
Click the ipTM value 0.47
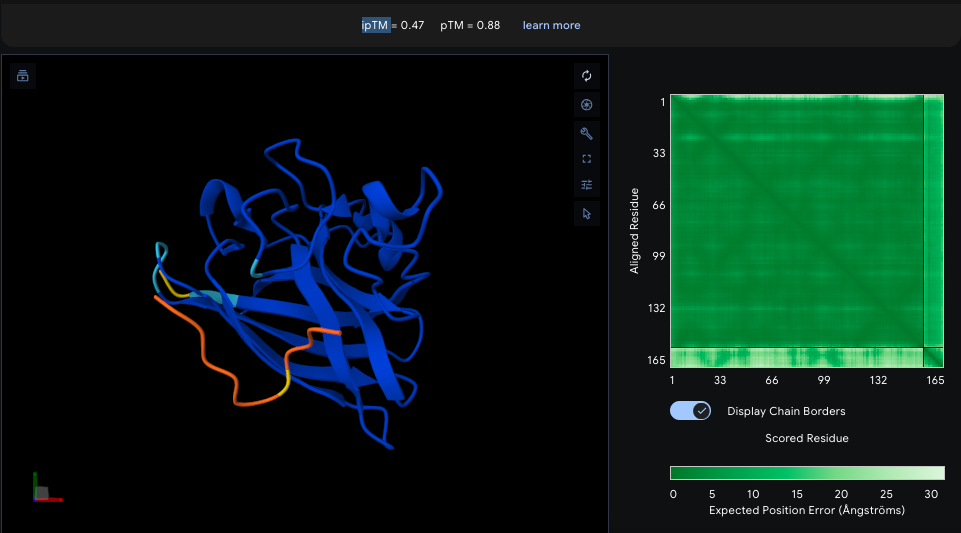(x=412, y=25)
